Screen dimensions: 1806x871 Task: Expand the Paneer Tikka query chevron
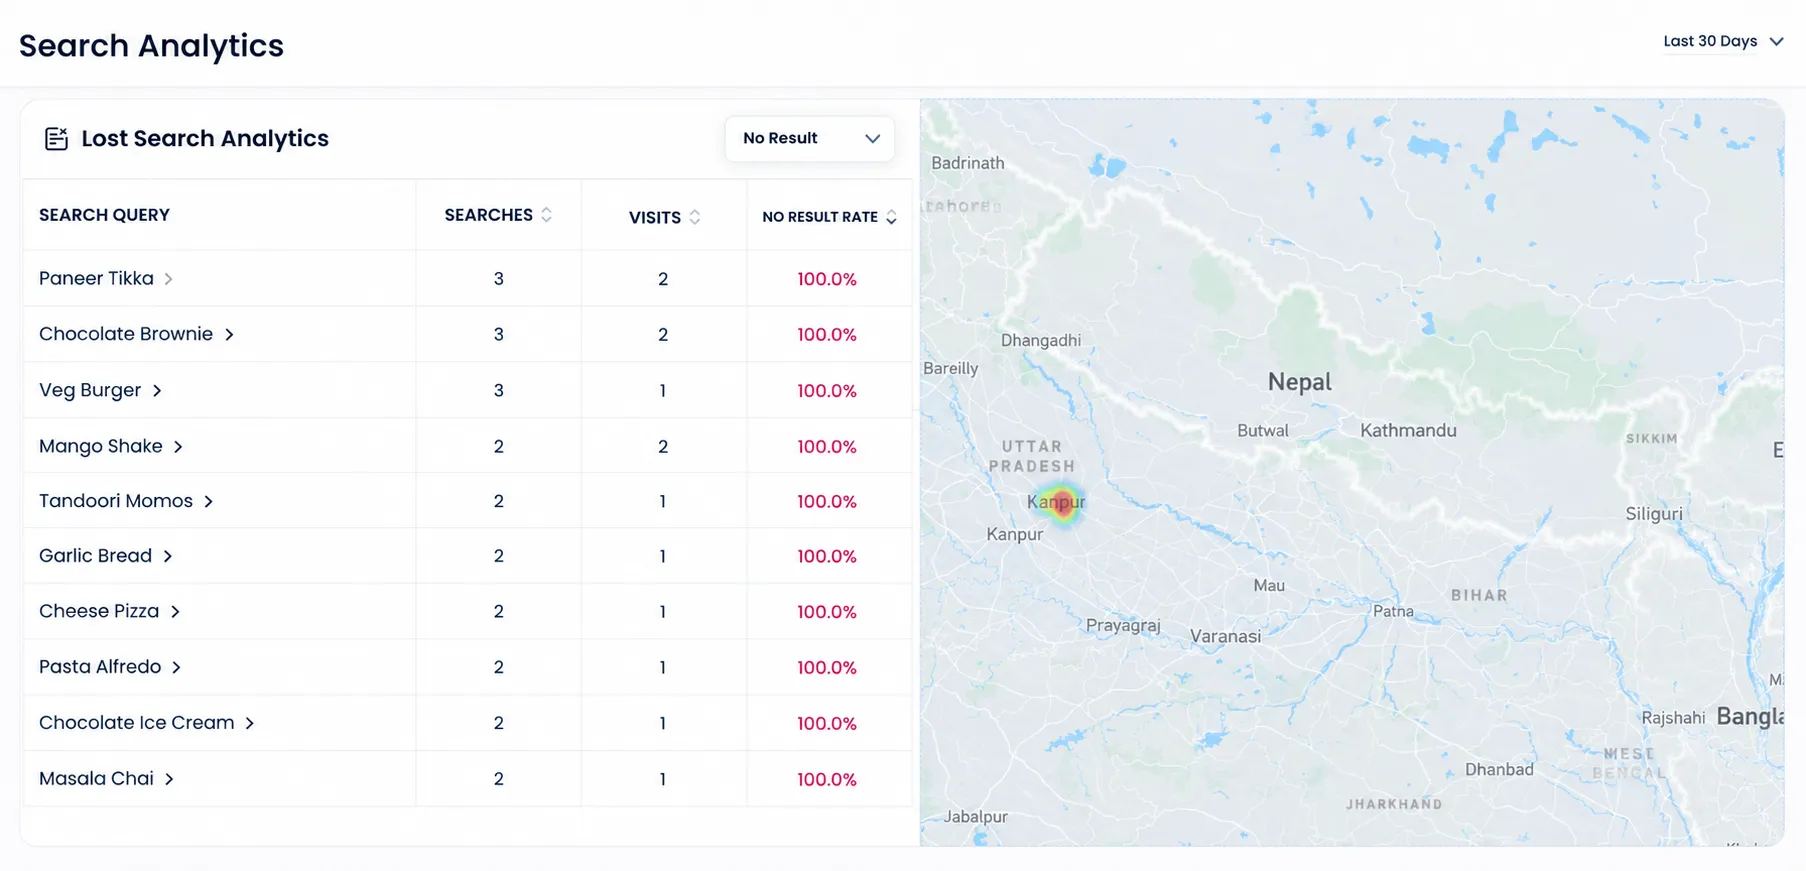coord(169,279)
